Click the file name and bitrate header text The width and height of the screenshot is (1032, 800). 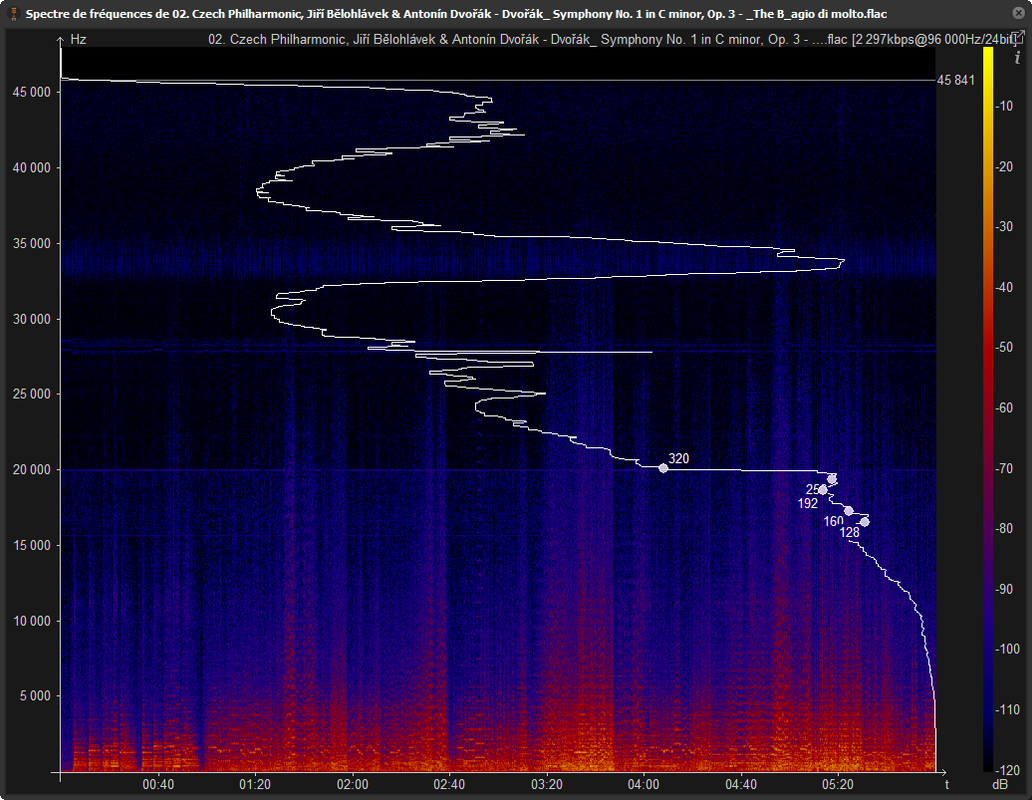pos(611,39)
